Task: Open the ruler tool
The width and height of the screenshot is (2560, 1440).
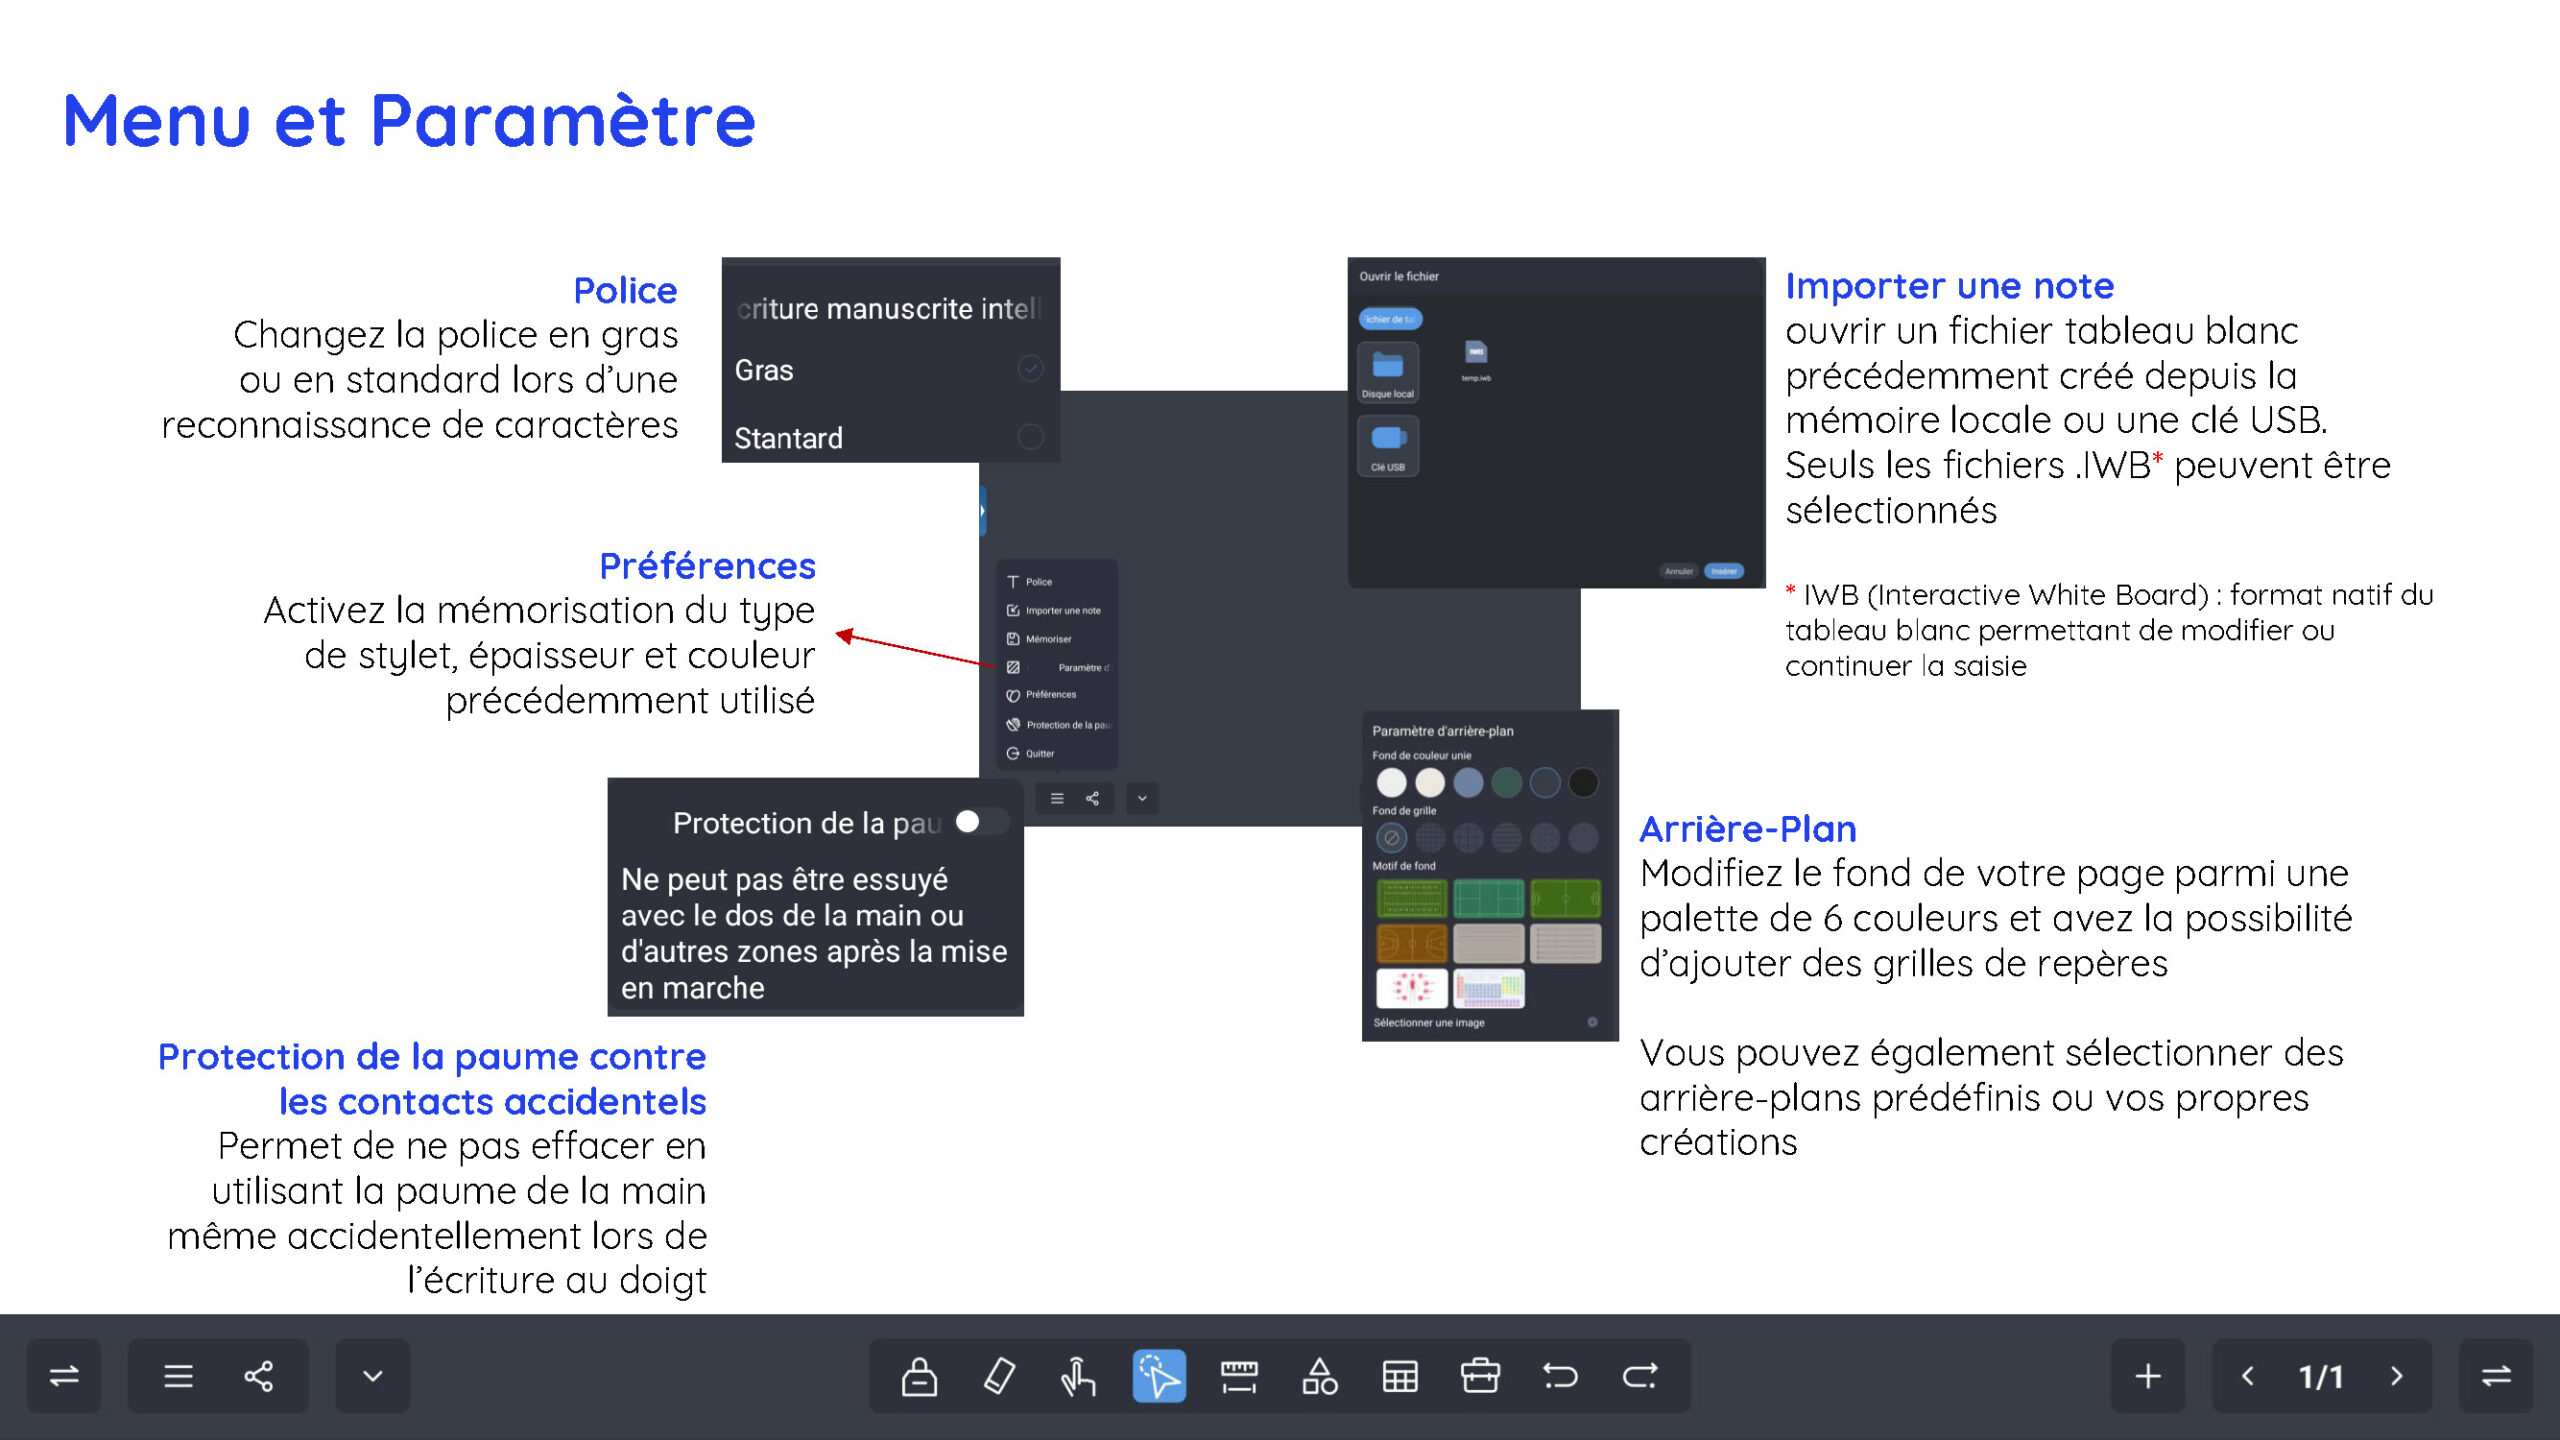Action: point(1239,1376)
